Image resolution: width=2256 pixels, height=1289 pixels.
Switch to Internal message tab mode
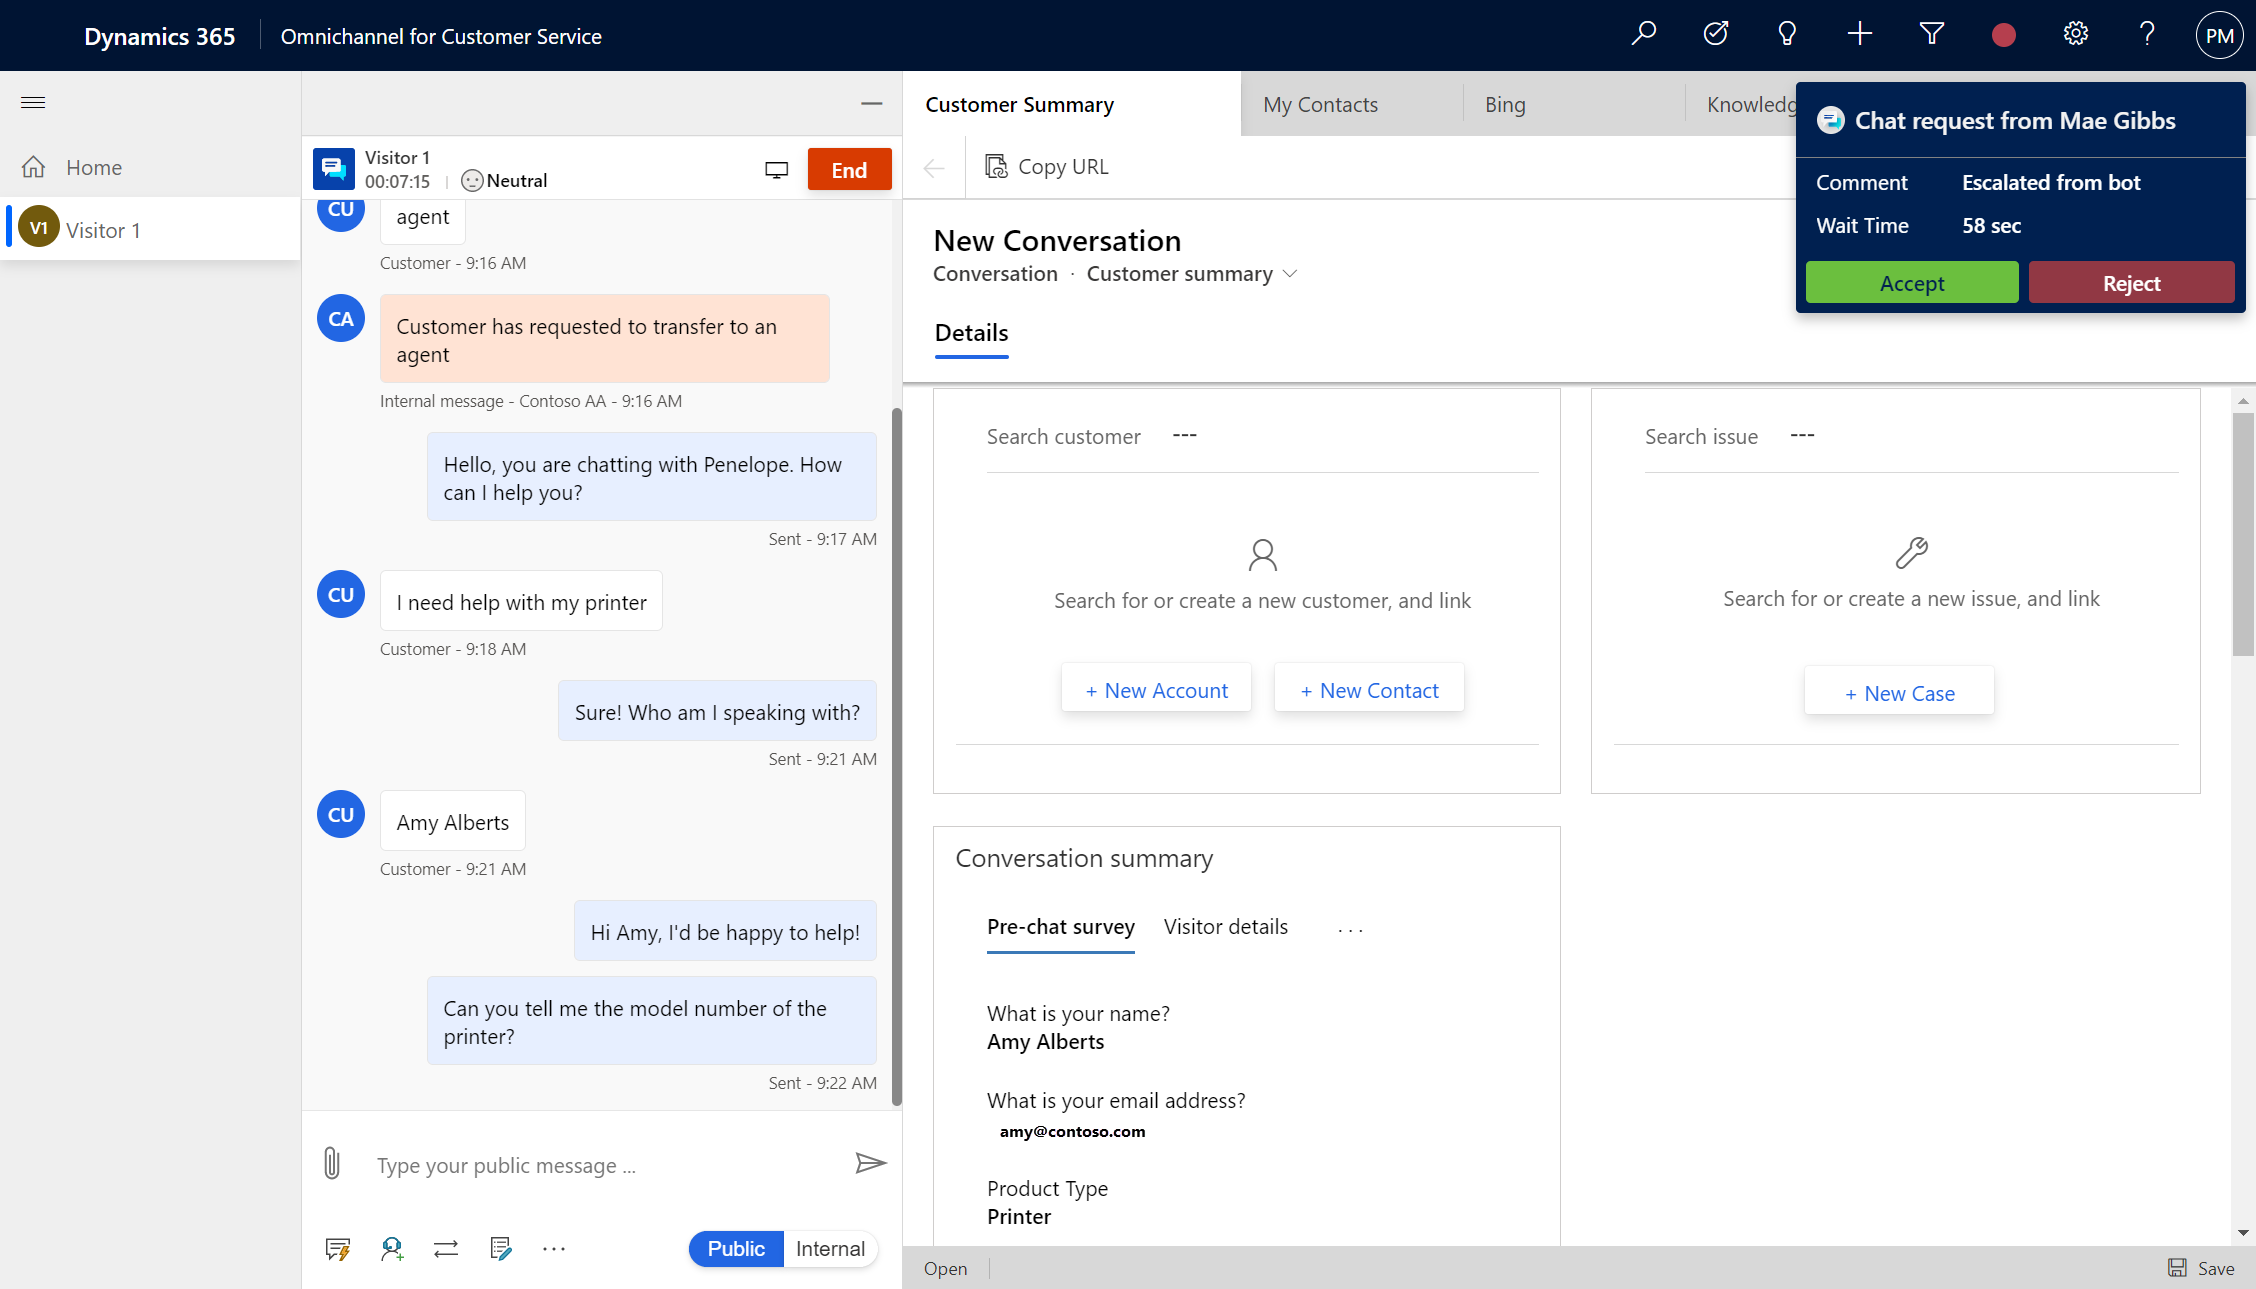click(x=831, y=1249)
